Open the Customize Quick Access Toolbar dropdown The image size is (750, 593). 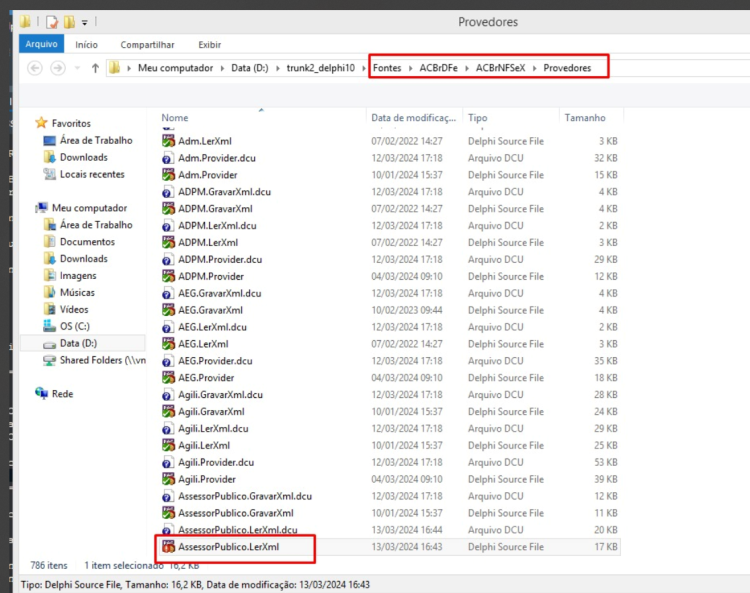[85, 22]
